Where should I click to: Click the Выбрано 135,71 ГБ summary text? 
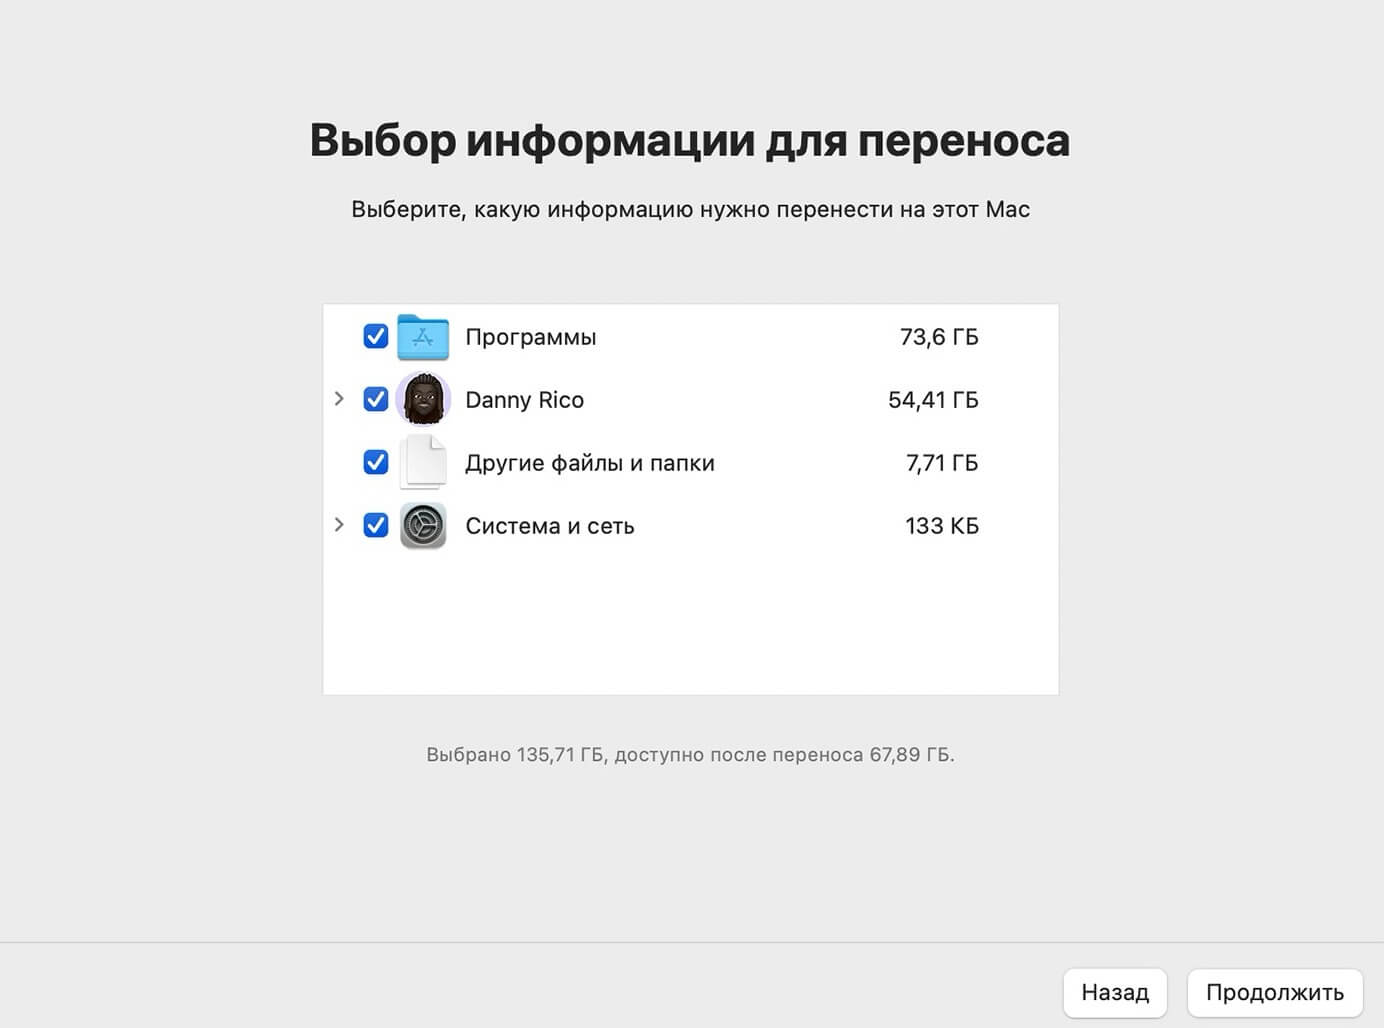690,754
